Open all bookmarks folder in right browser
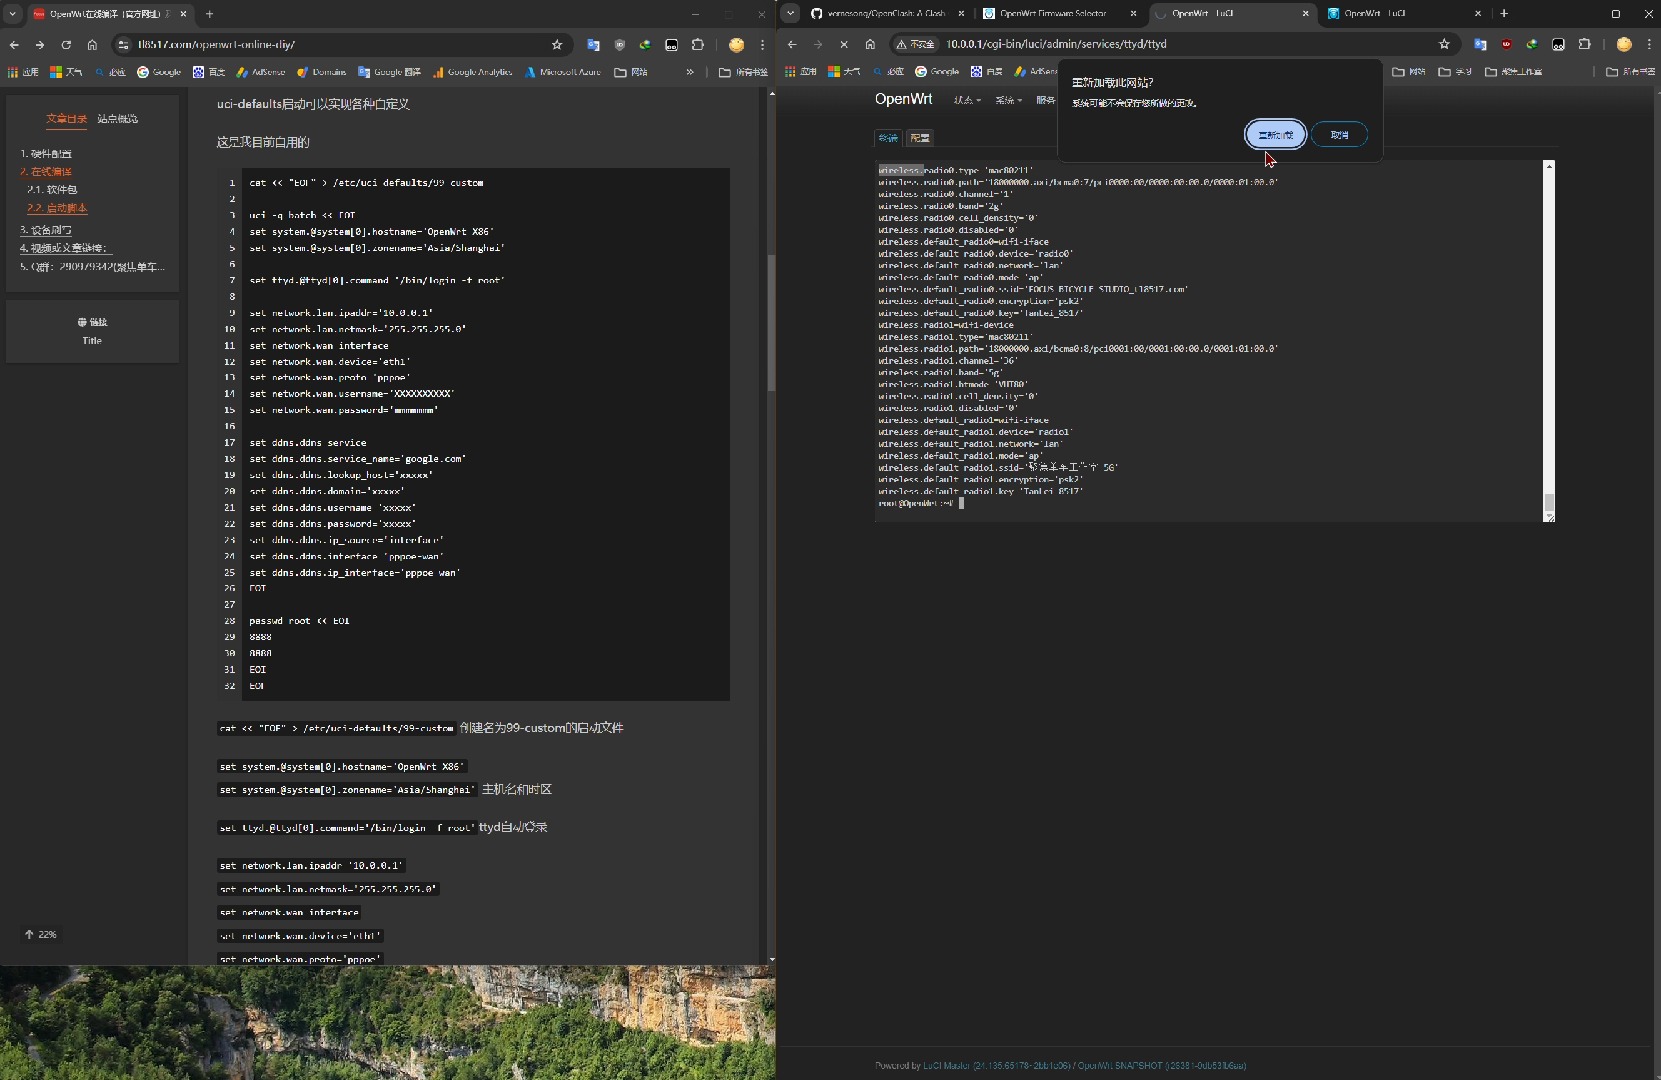 [x=1630, y=71]
